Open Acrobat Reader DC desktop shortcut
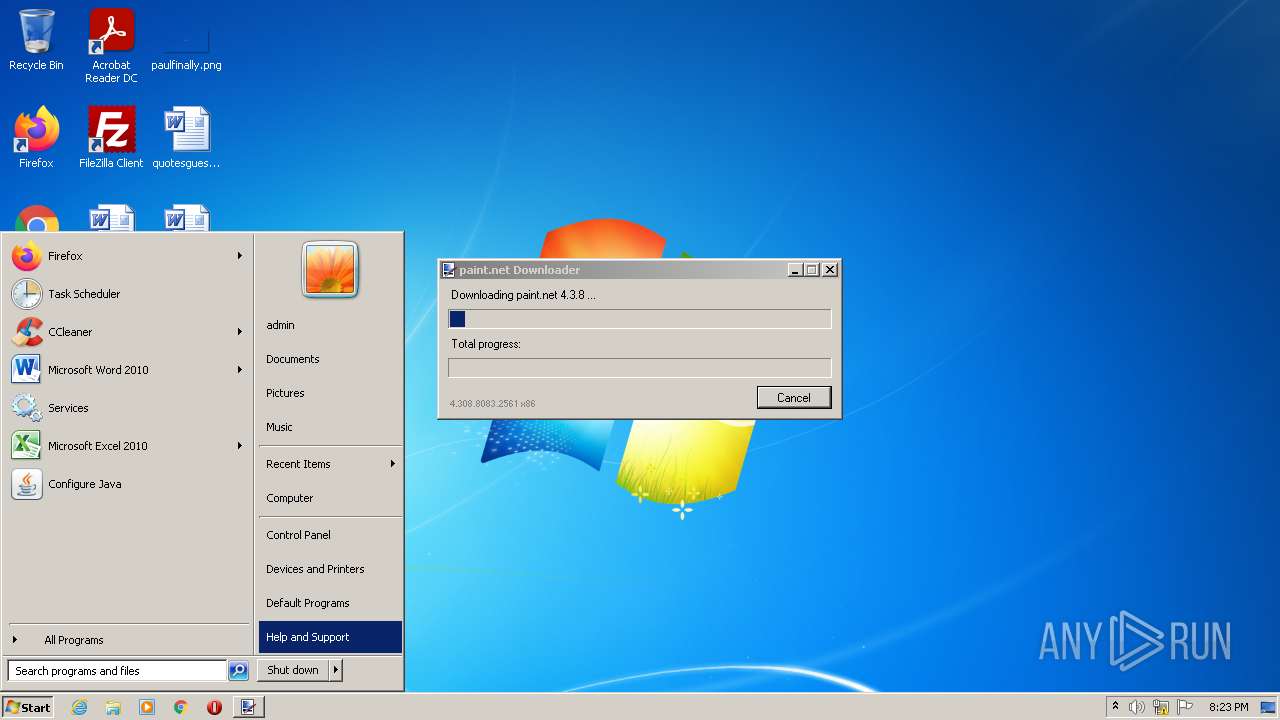The width and height of the screenshot is (1280, 720). (x=111, y=45)
